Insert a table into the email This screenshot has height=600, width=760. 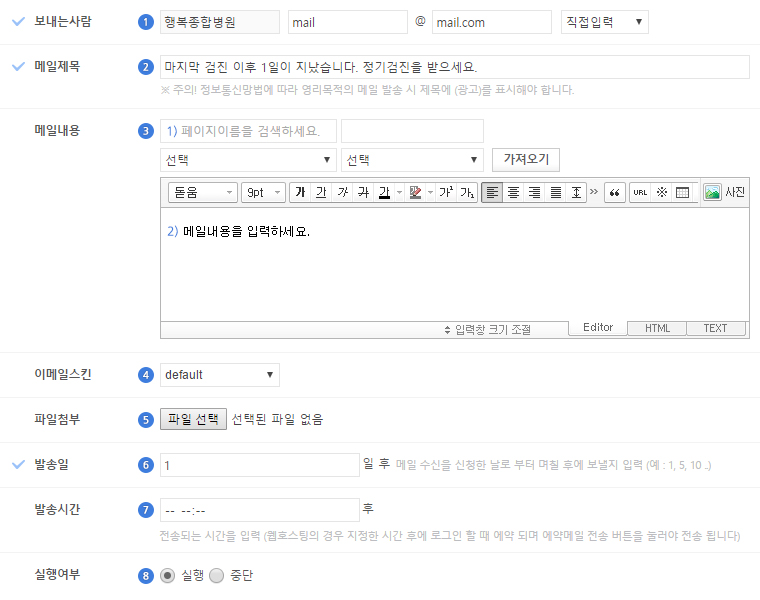[x=682, y=192]
